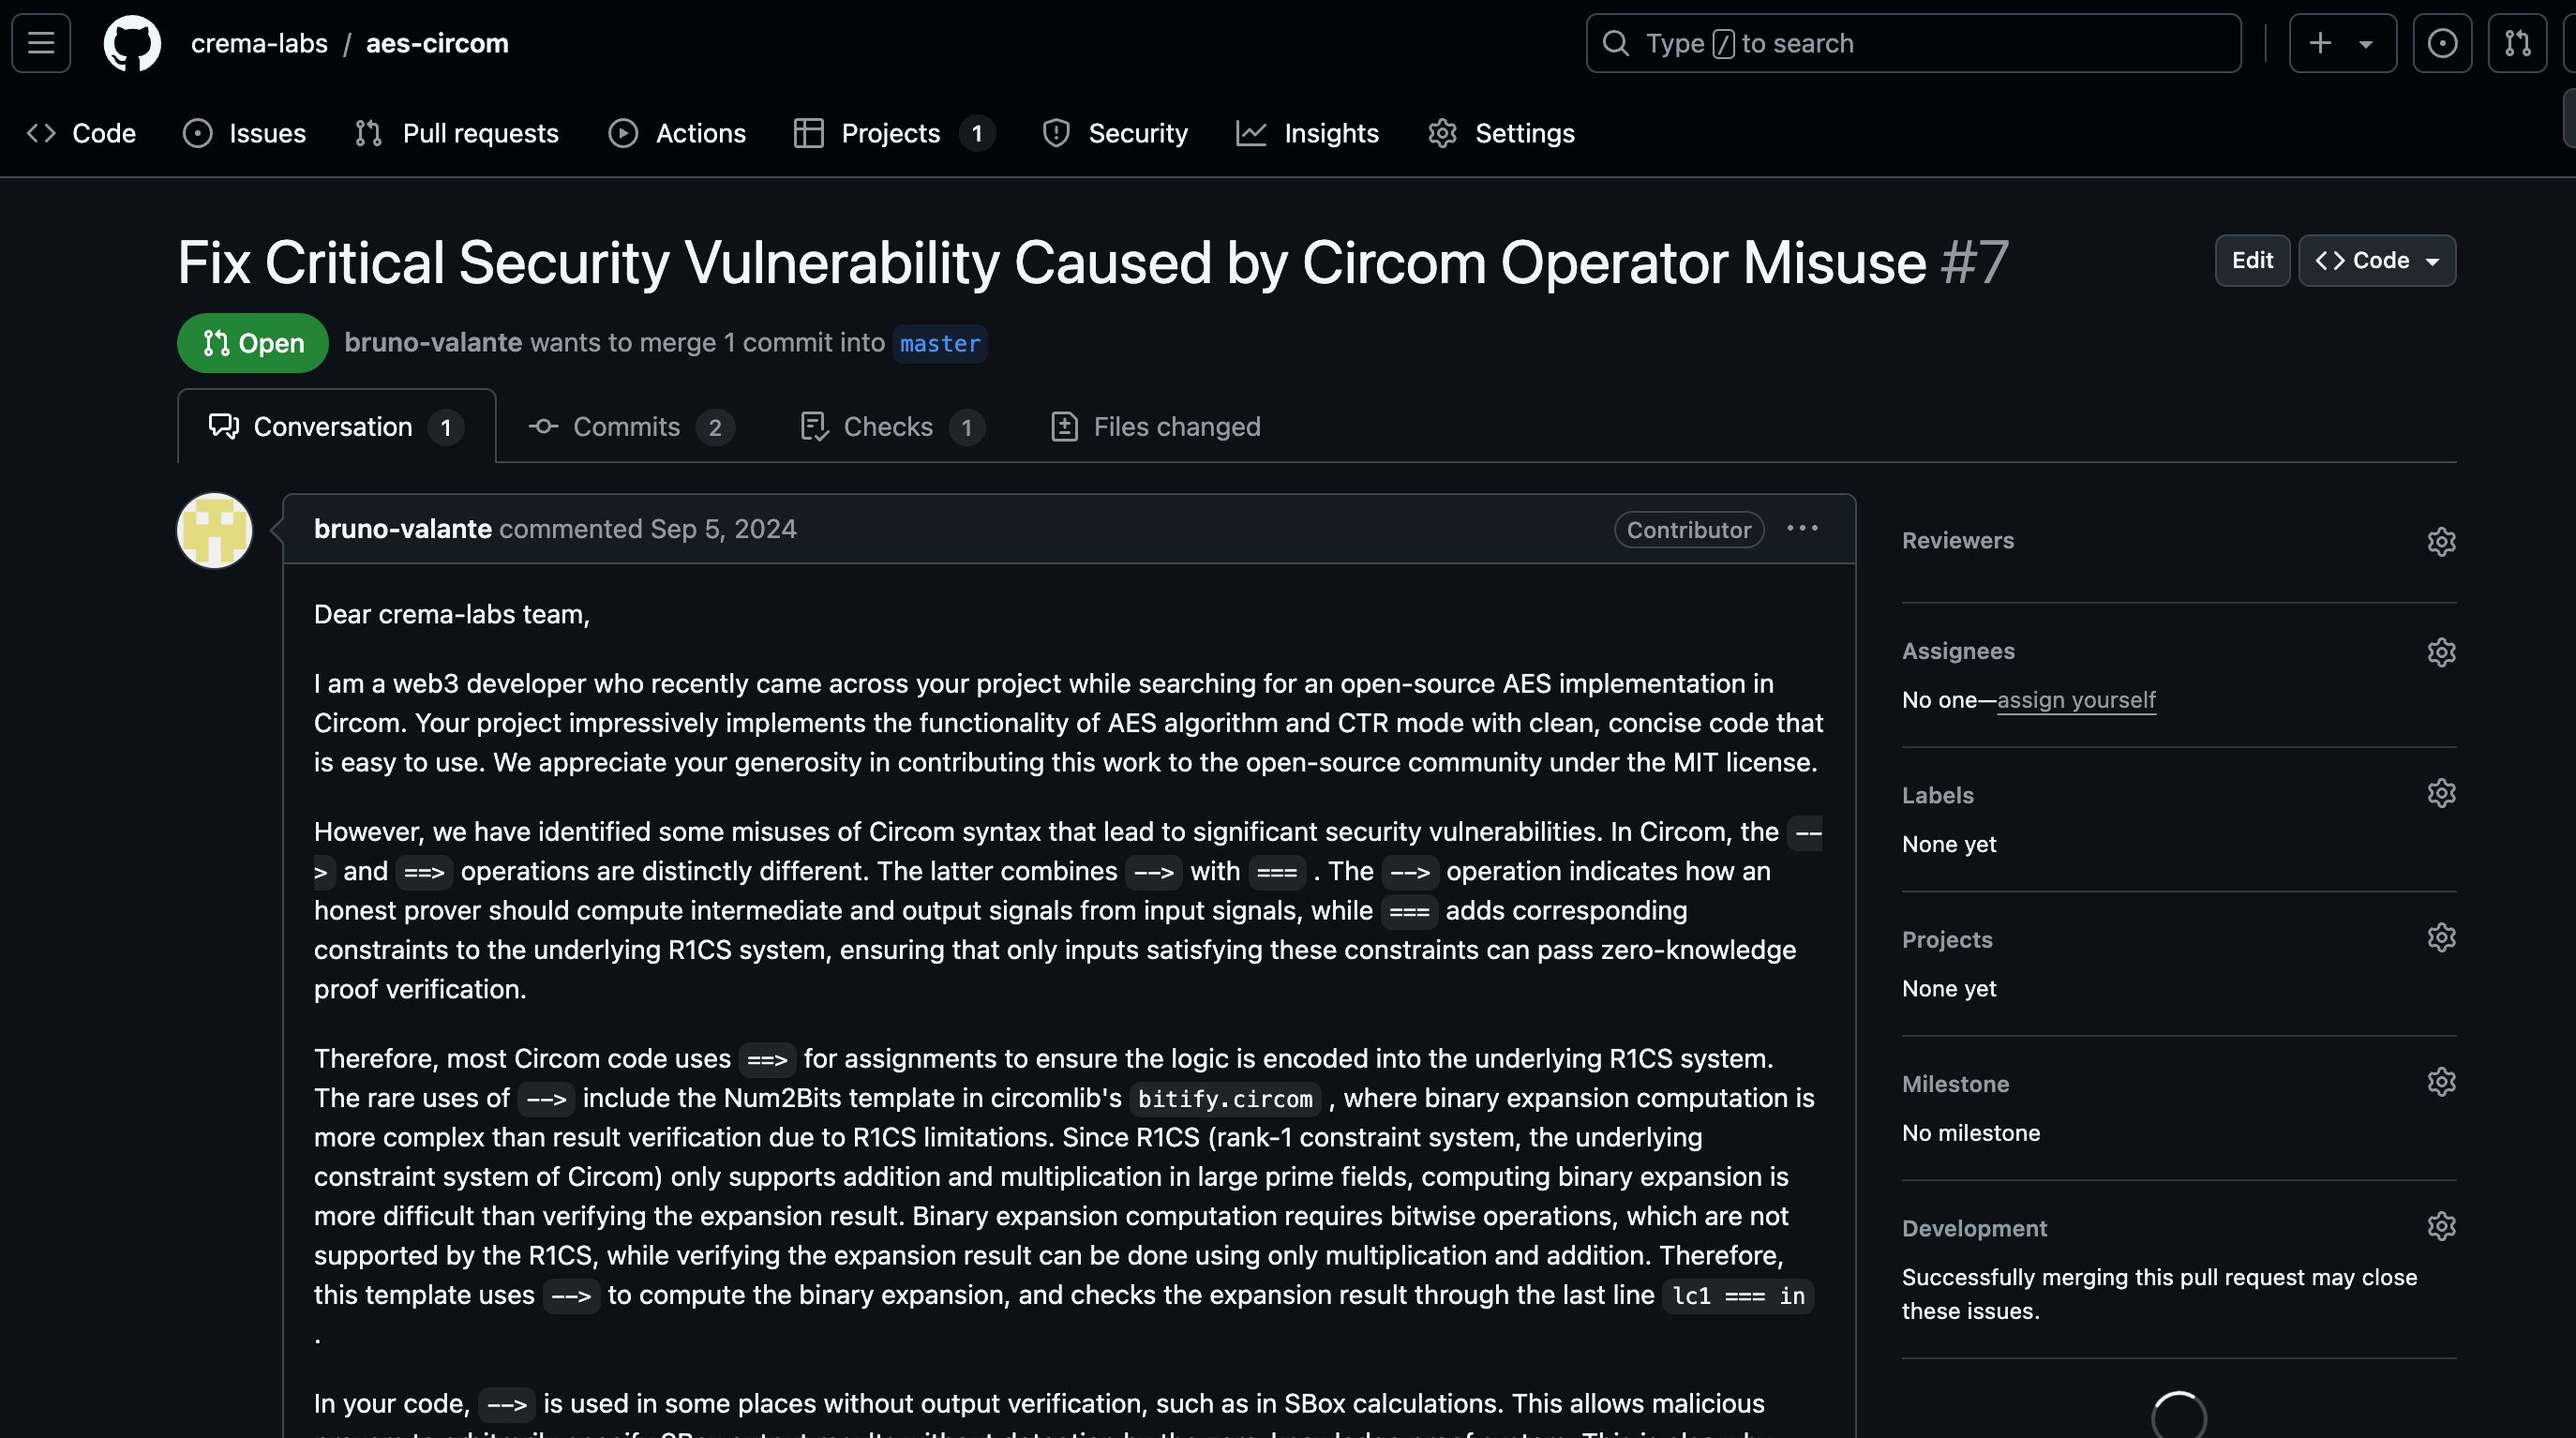The height and width of the screenshot is (1438, 2576).
Task: Switch to the Code repository tab
Action: click(x=81, y=133)
